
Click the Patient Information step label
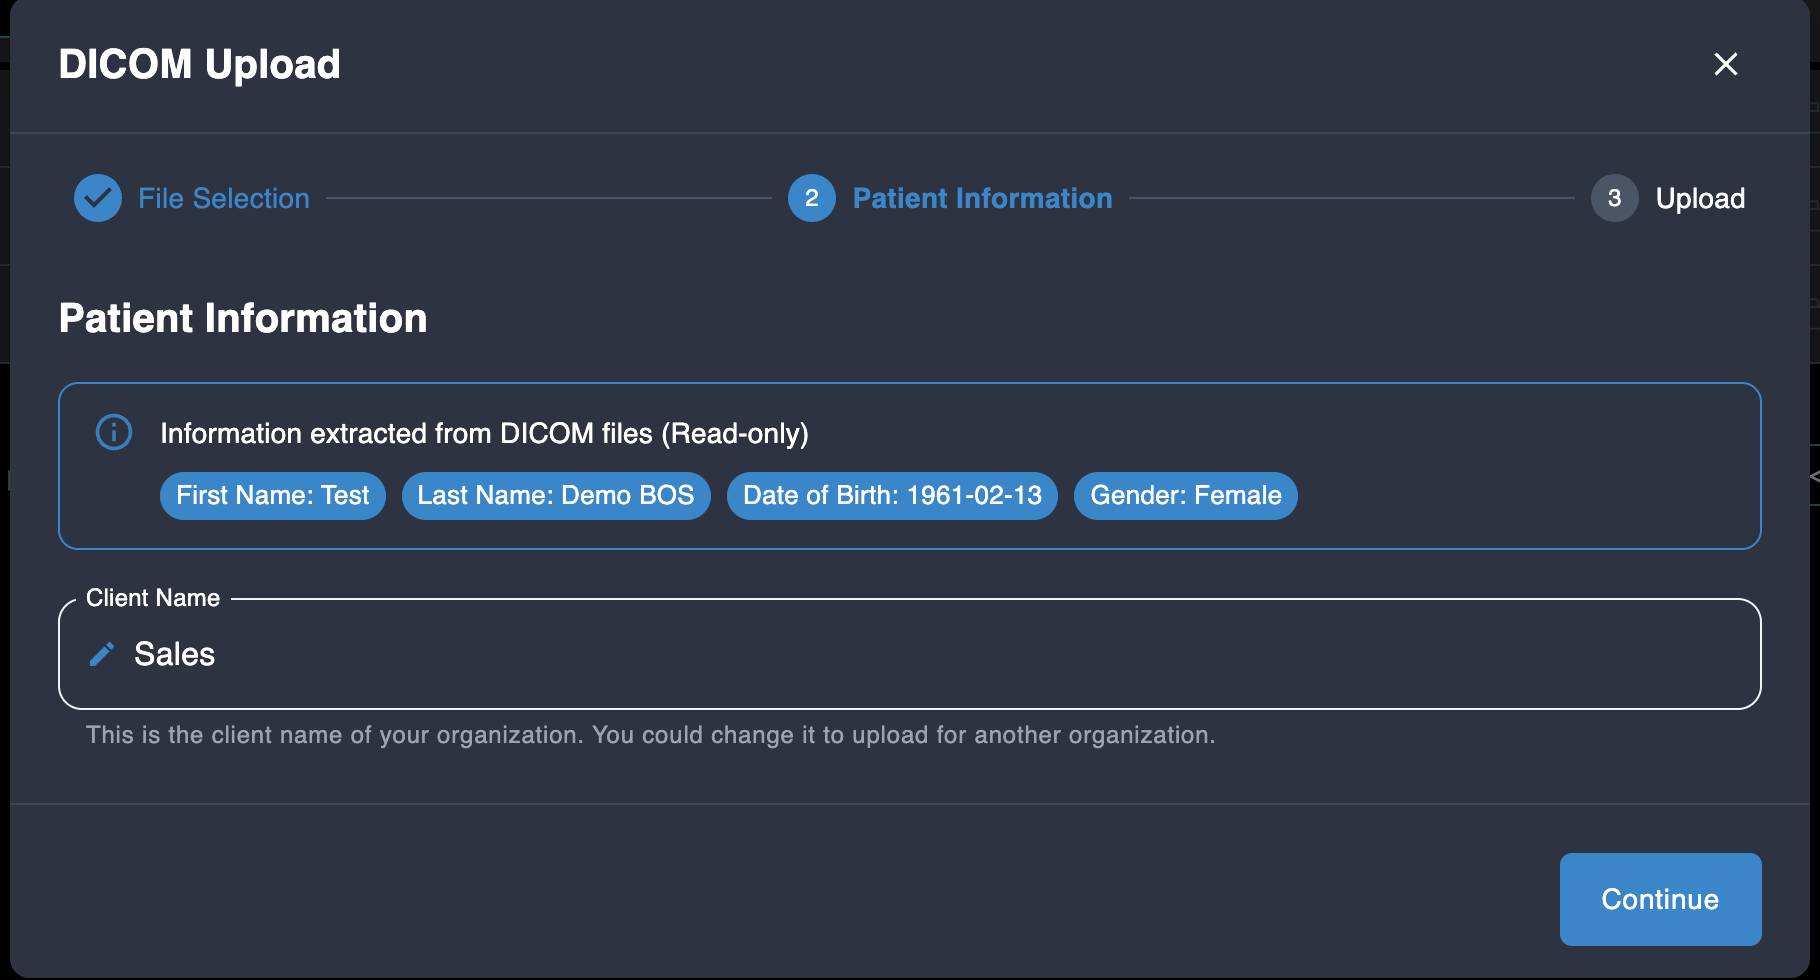click(x=982, y=198)
